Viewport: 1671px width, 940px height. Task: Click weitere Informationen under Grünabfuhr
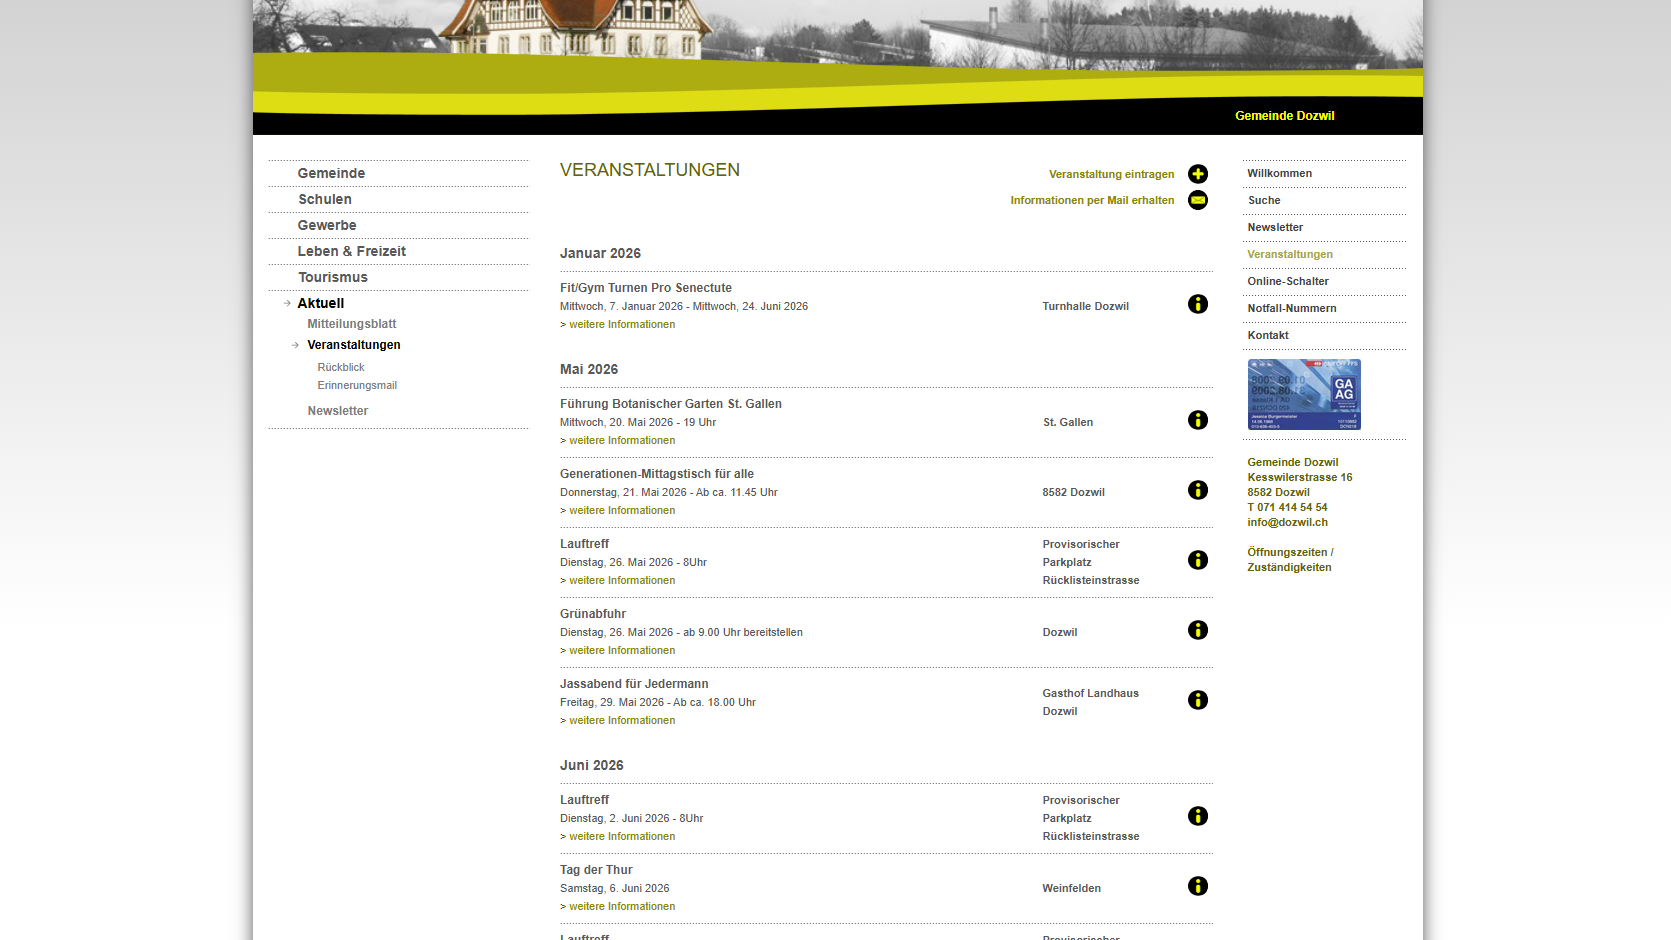pyautogui.click(x=622, y=650)
